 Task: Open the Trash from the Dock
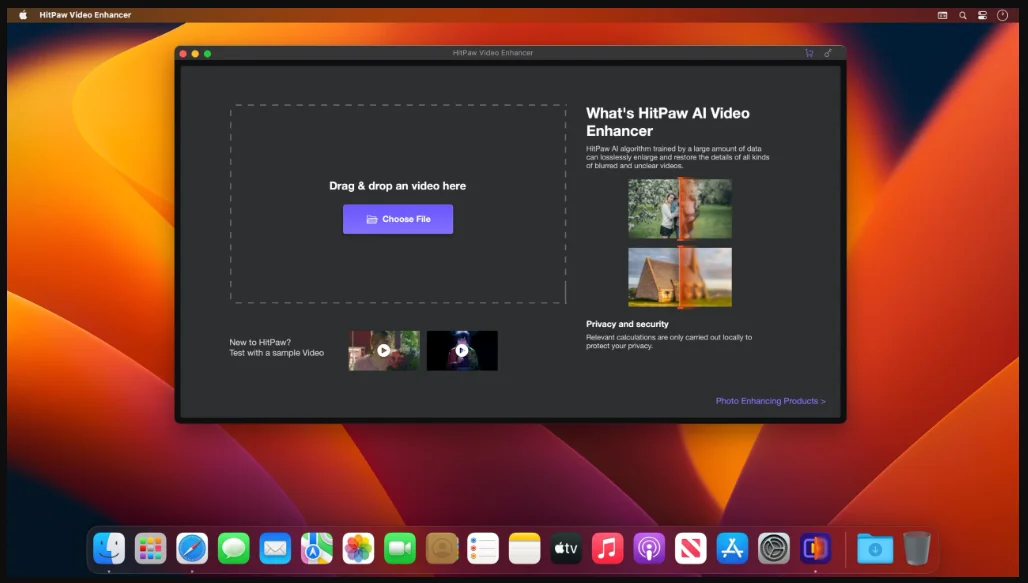[917, 548]
